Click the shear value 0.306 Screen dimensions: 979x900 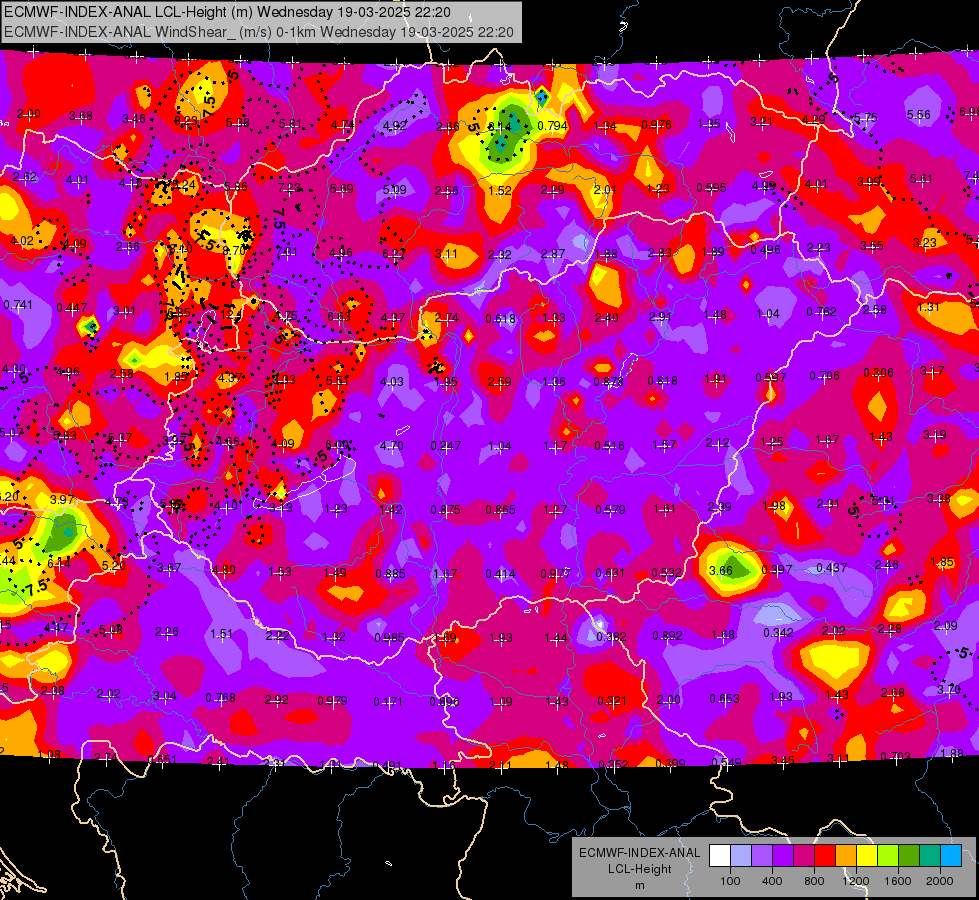point(878,372)
